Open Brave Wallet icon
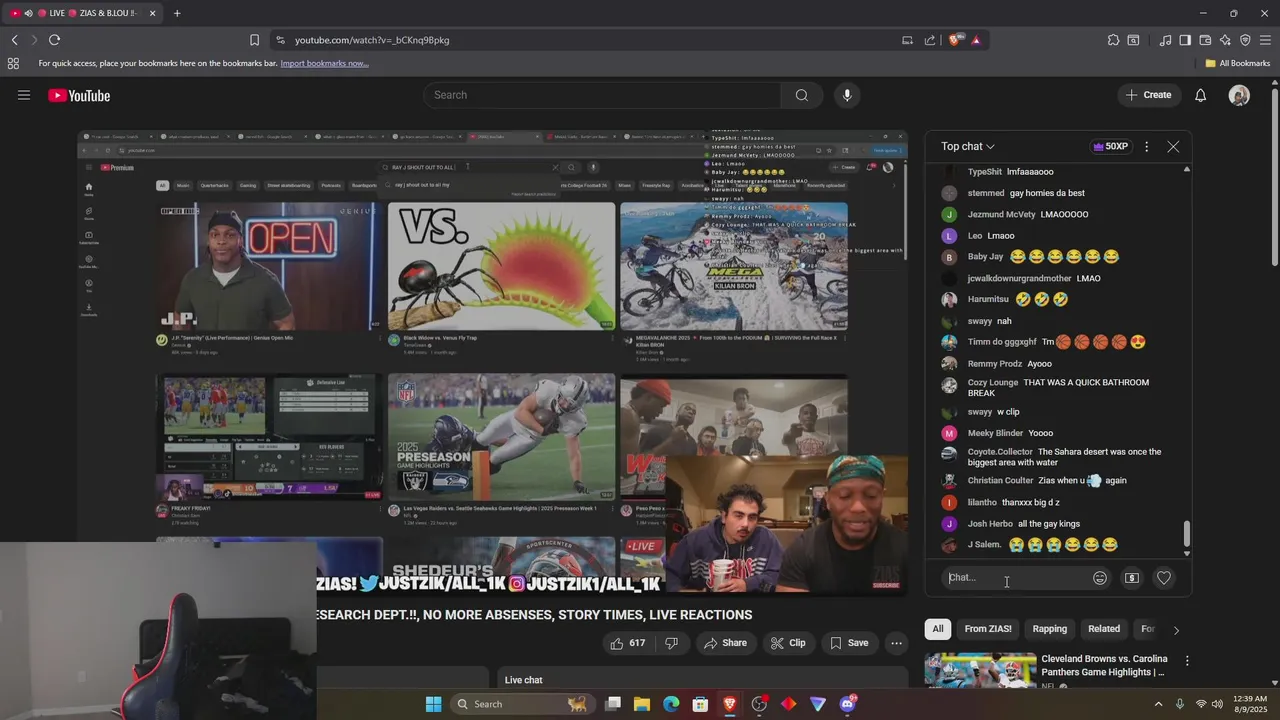This screenshot has height=720, width=1280. click(1205, 40)
